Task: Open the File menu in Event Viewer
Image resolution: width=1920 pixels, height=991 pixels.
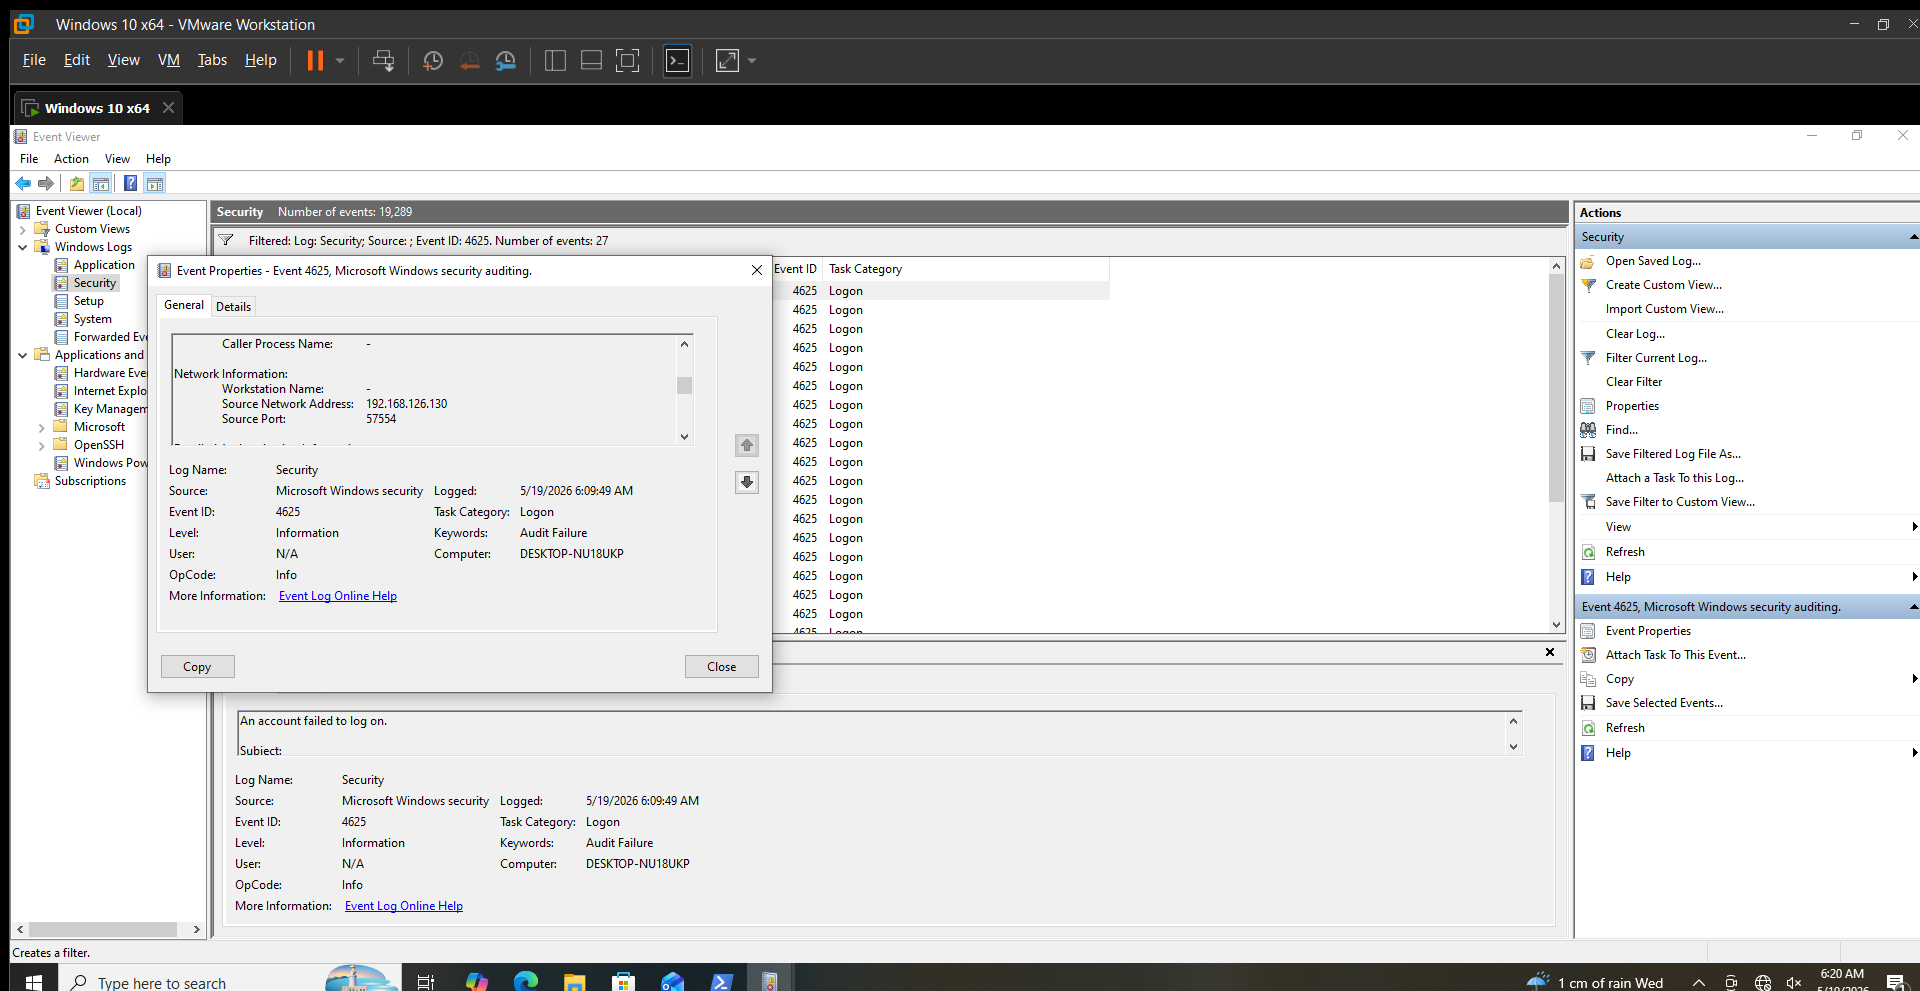Action: (29, 159)
